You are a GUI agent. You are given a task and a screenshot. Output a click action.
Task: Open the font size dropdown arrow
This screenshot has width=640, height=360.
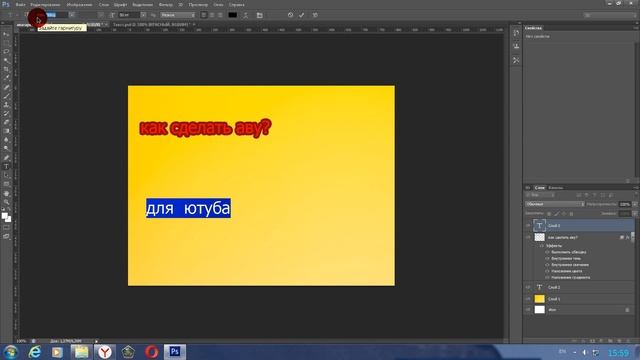(x=143, y=15)
